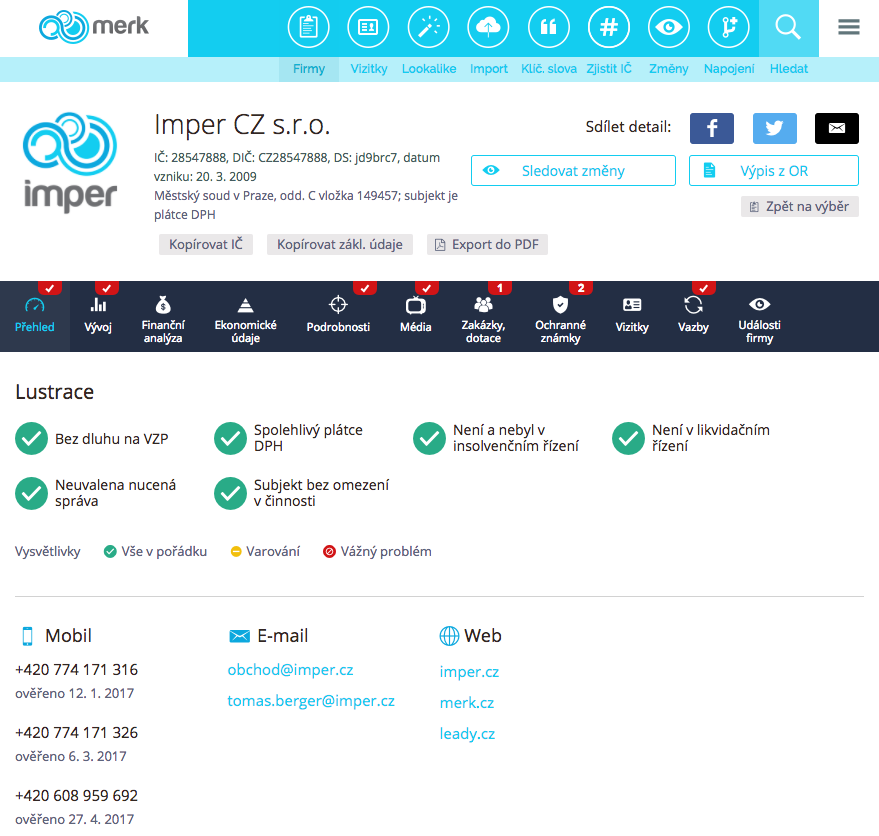Click Kopírovat zákl. údaje button

pos(340,244)
